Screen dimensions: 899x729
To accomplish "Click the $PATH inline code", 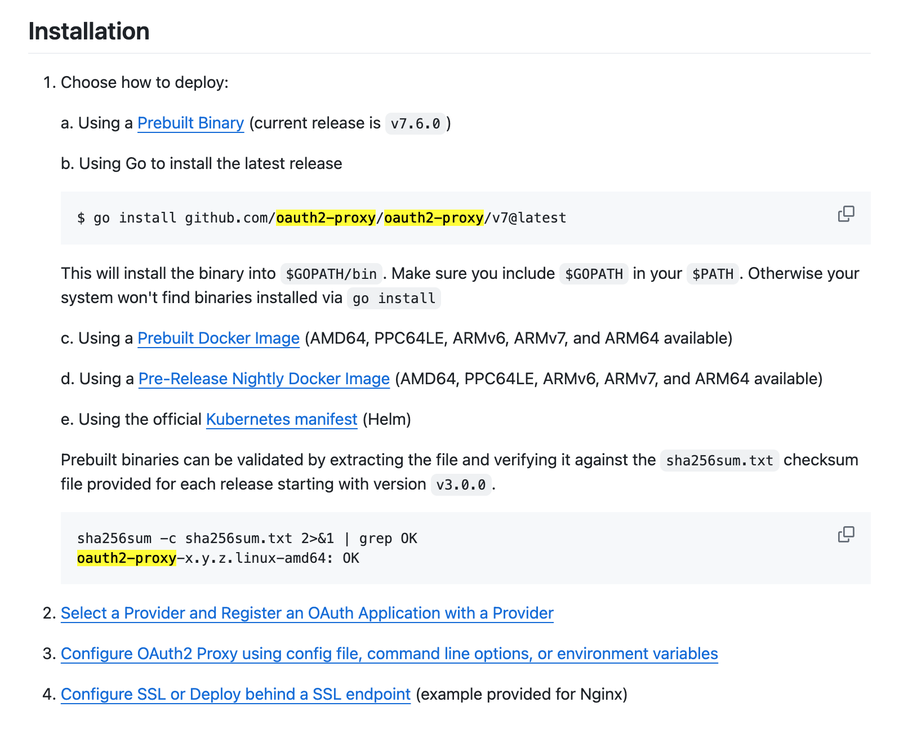I will click(713, 274).
